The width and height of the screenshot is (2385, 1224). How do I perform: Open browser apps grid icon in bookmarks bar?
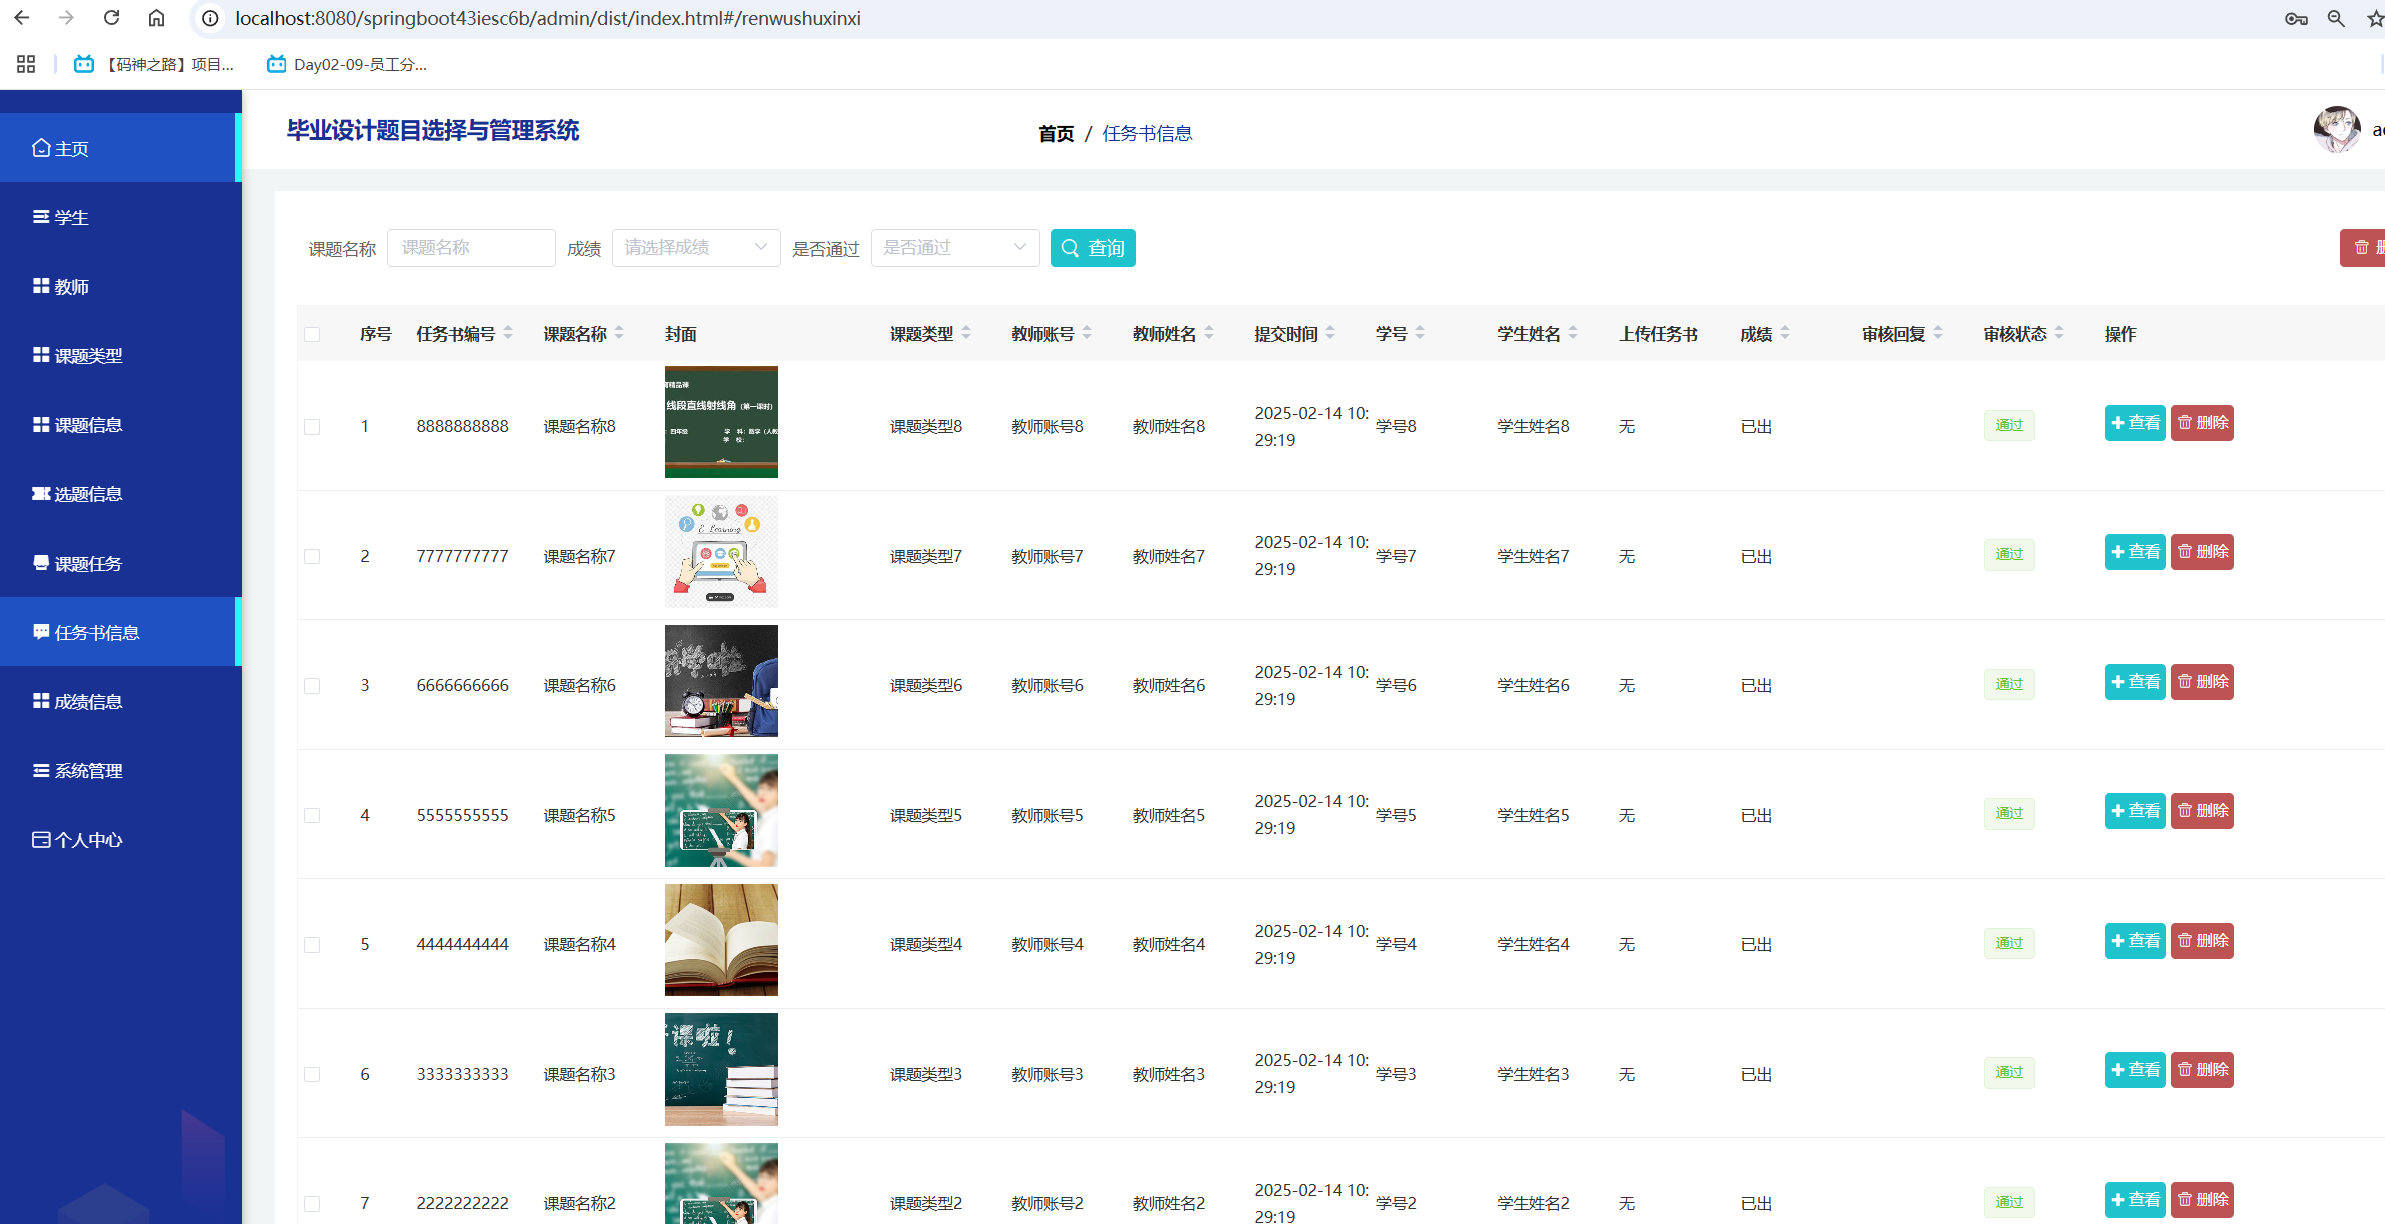[26, 64]
